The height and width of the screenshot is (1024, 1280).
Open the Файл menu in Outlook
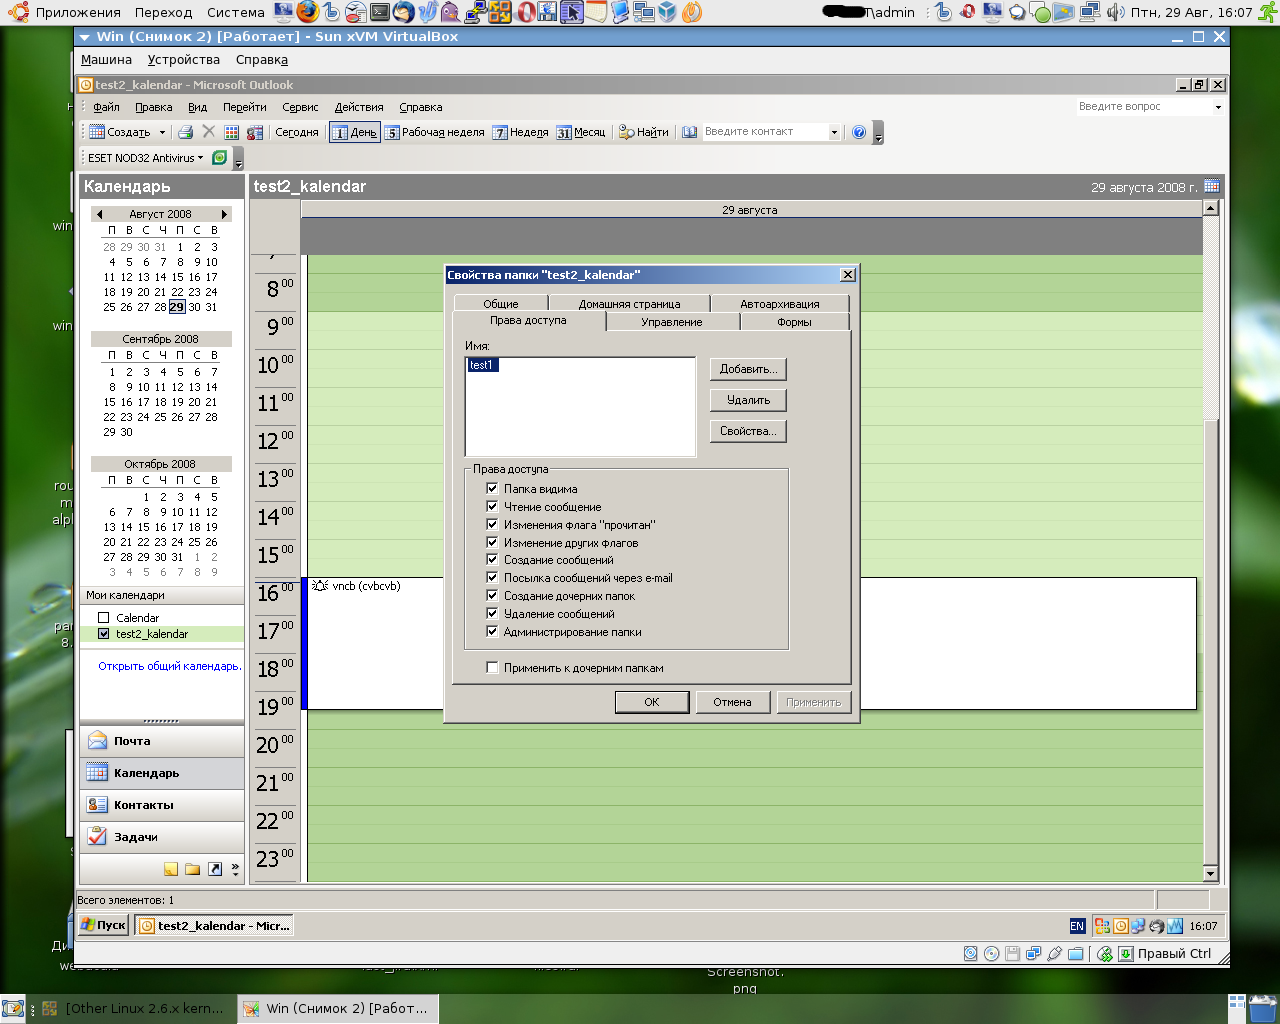pyautogui.click(x=106, y=107)
